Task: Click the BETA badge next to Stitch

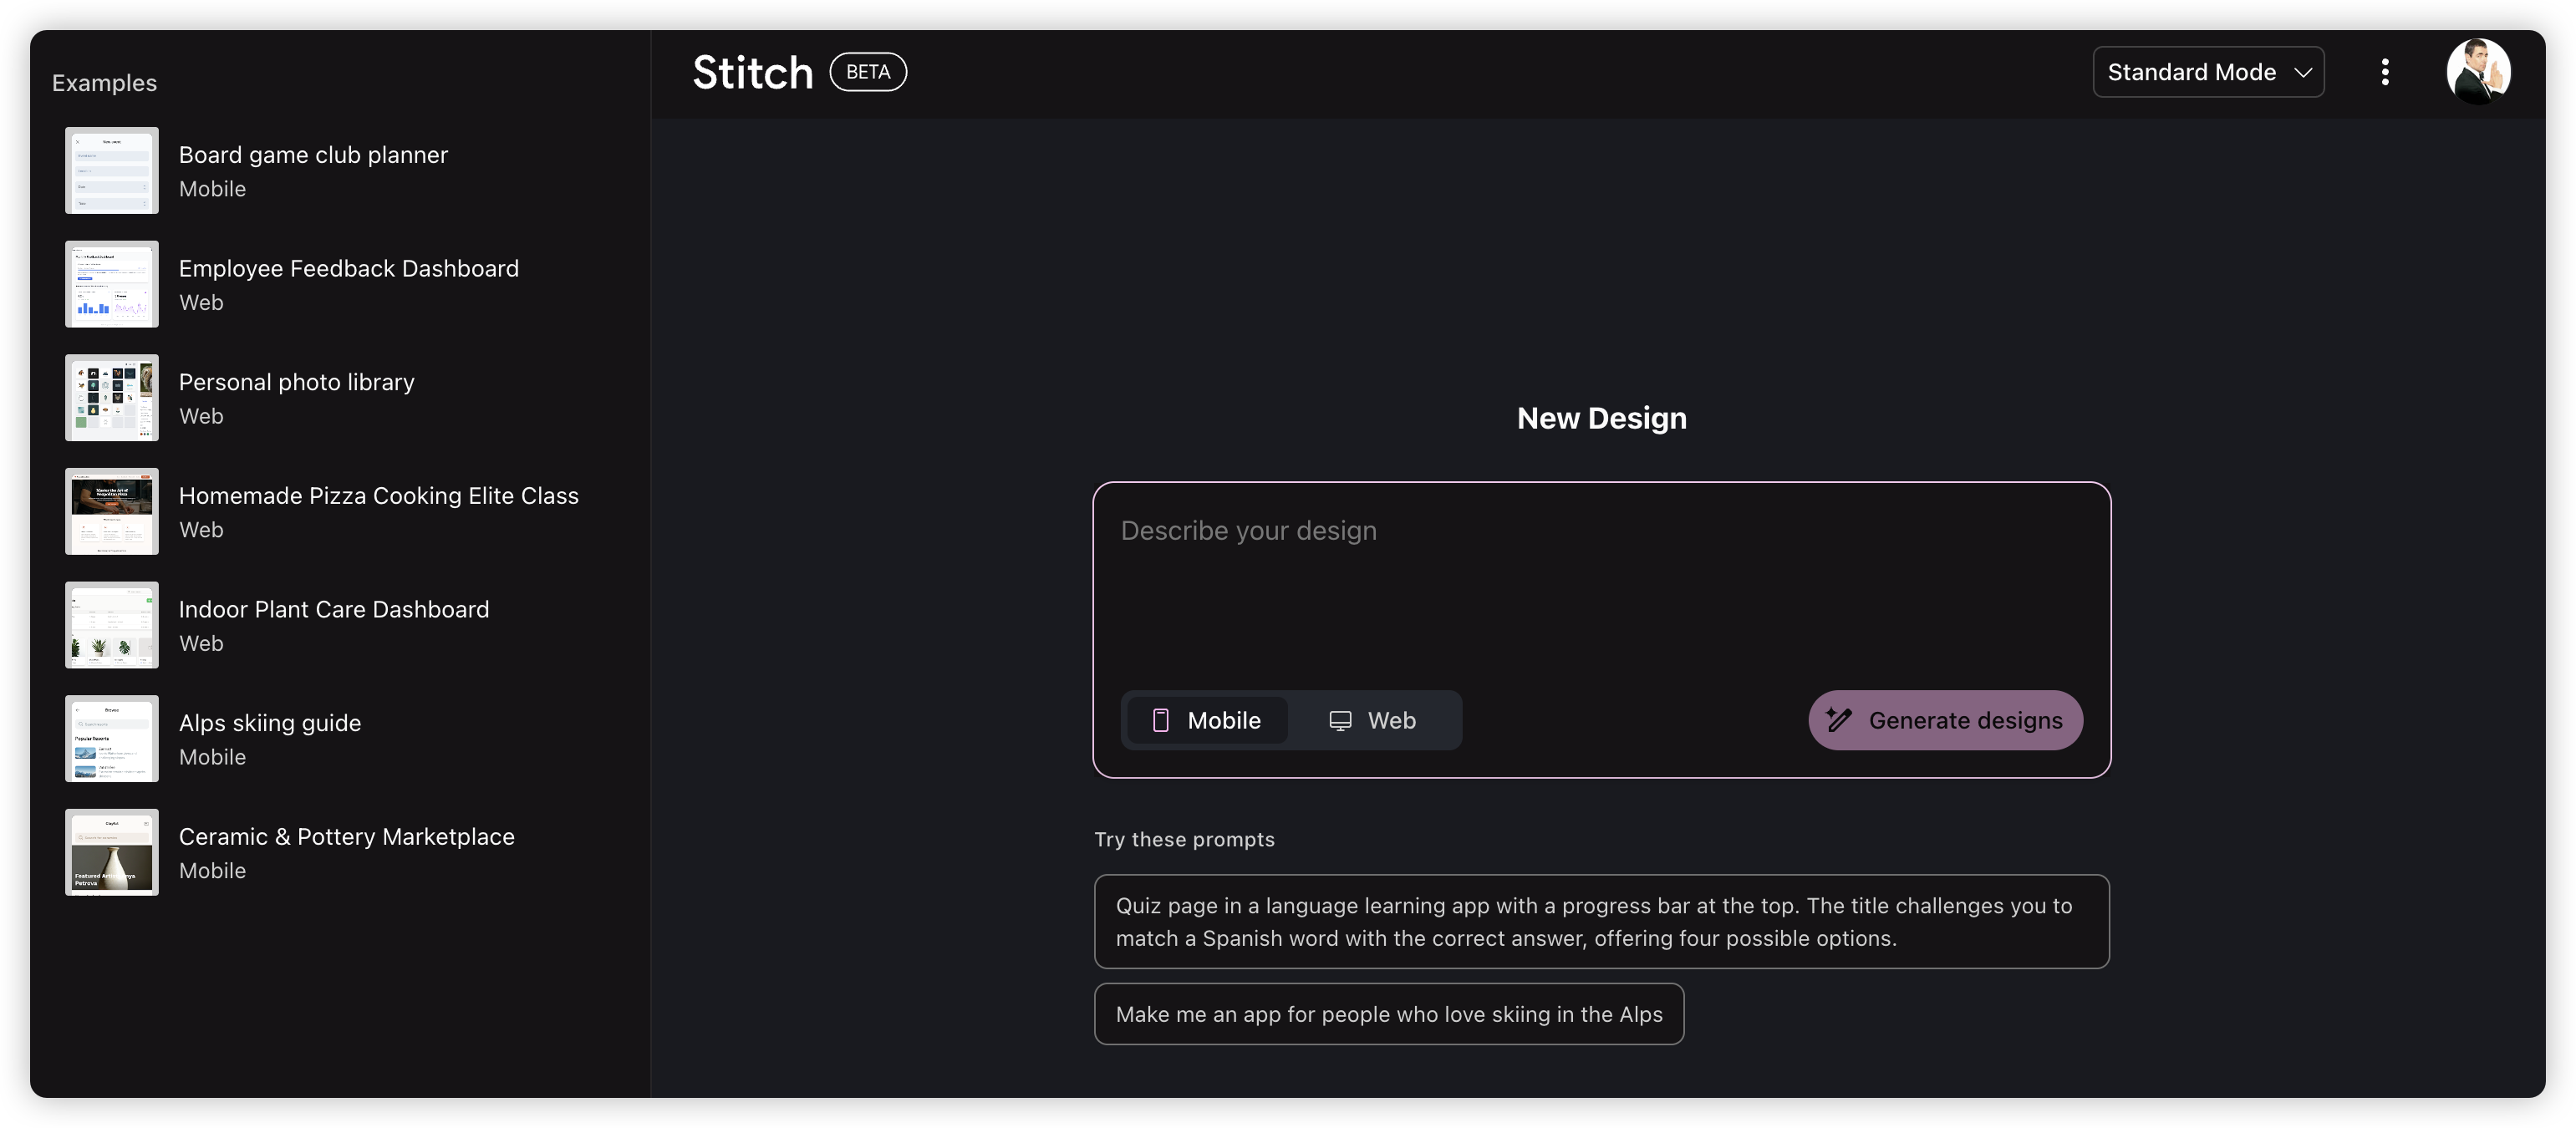Action: tap(868, 72)
